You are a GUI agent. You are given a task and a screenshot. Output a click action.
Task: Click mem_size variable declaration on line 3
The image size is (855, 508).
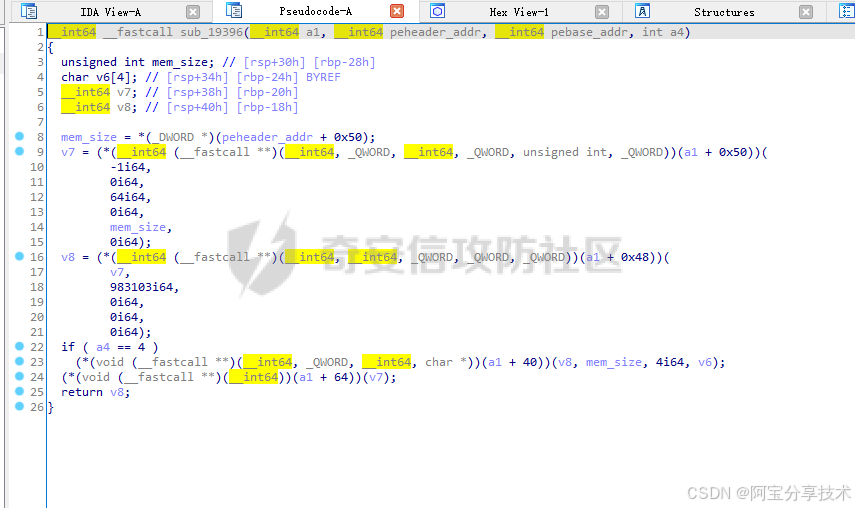click(179, 62)
